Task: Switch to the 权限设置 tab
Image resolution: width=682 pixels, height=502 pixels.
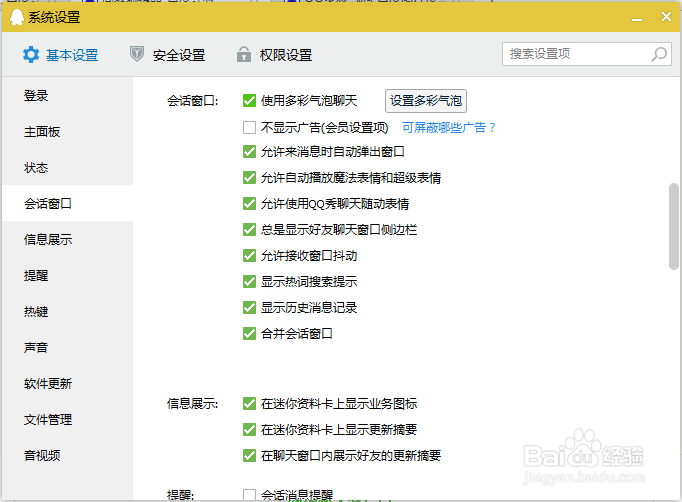Action: [274, 55]
